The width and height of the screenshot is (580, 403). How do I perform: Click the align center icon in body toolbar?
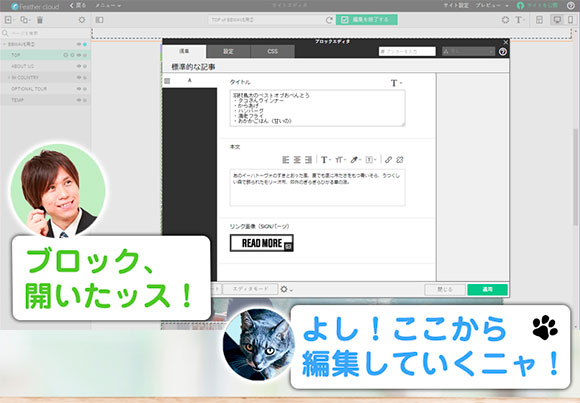click(x=297, y=159)
